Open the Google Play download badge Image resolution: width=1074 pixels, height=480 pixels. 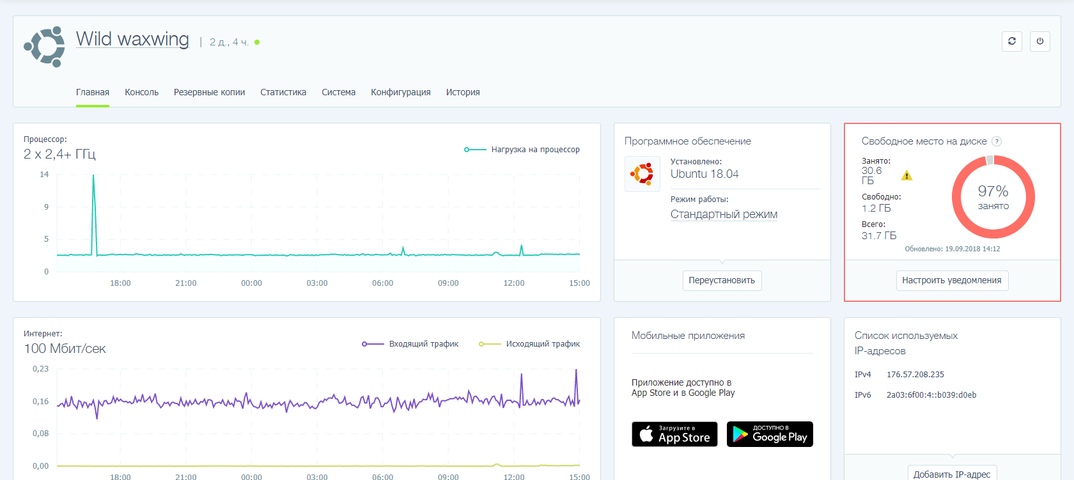(x=769, y=434)
